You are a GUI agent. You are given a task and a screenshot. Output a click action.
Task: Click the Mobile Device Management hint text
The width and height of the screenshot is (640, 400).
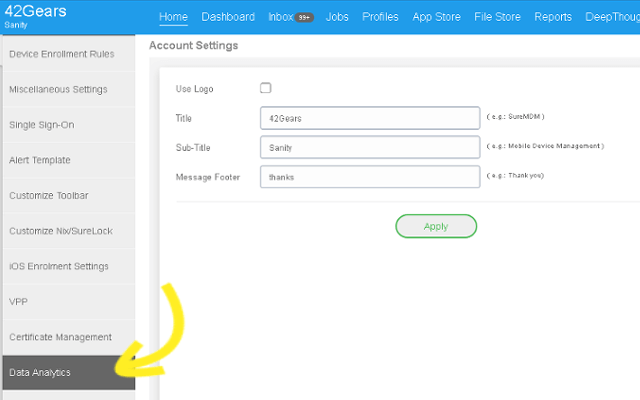click(x=545, y=146)
